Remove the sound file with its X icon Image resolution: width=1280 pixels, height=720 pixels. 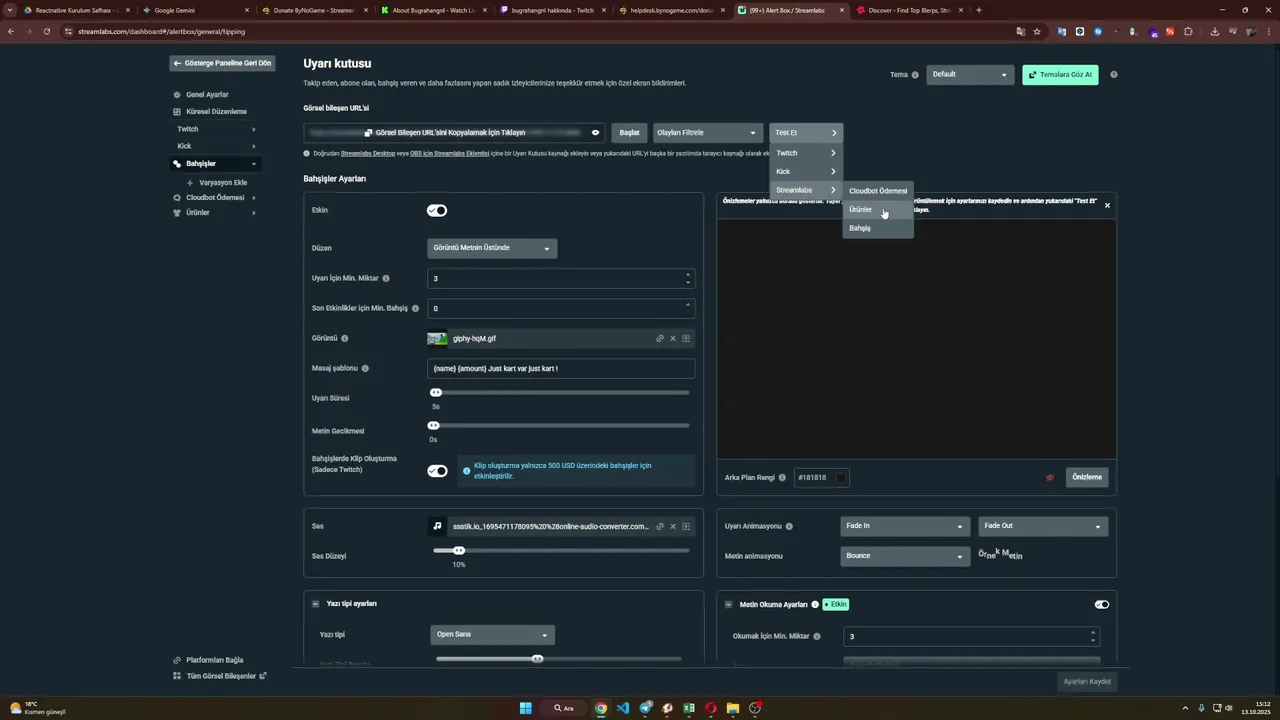(x=673, y=526)
